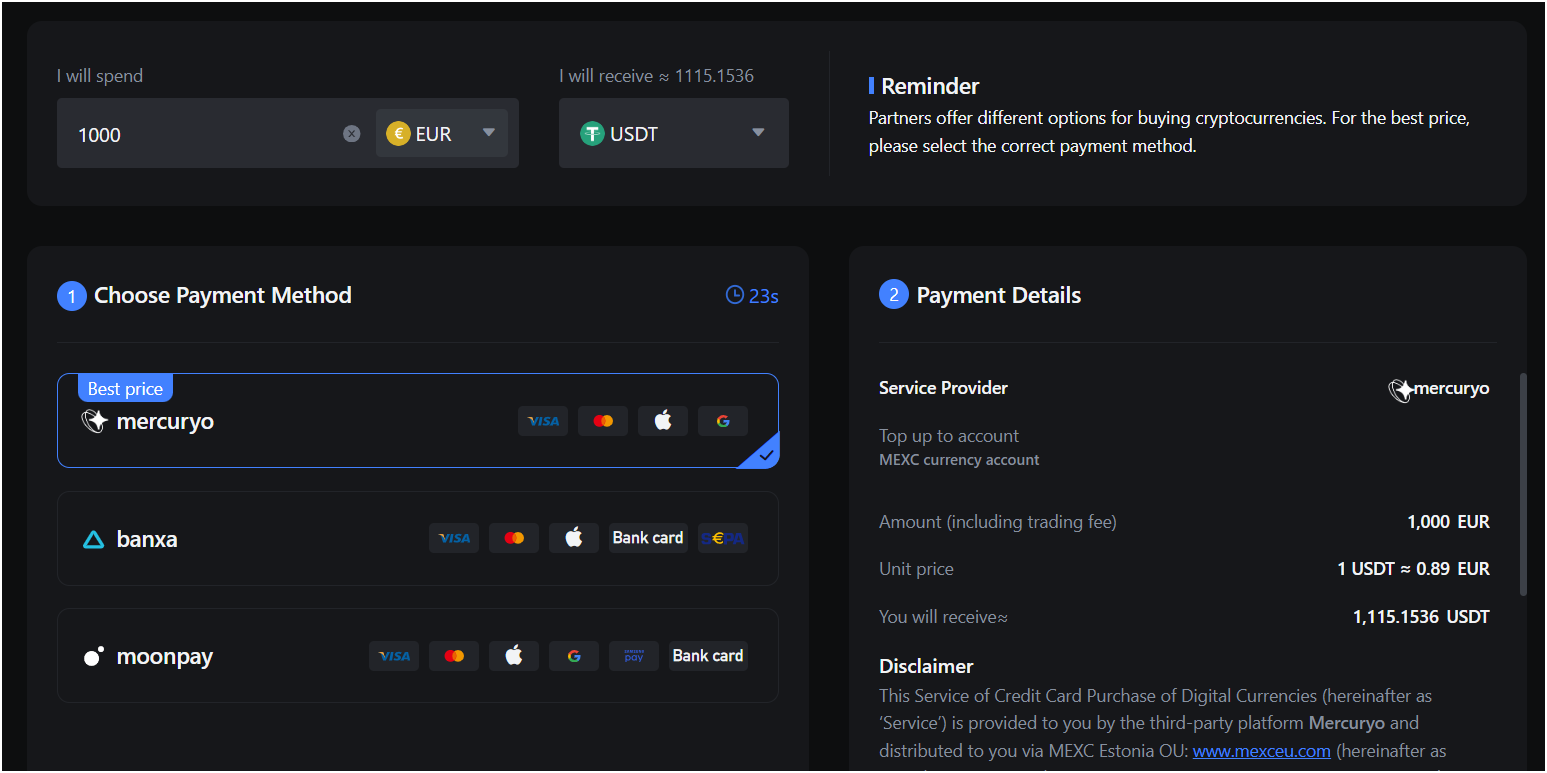Clear the spend amount with the X icon
Screen dimensions: 1547x773
click(351, 134)
